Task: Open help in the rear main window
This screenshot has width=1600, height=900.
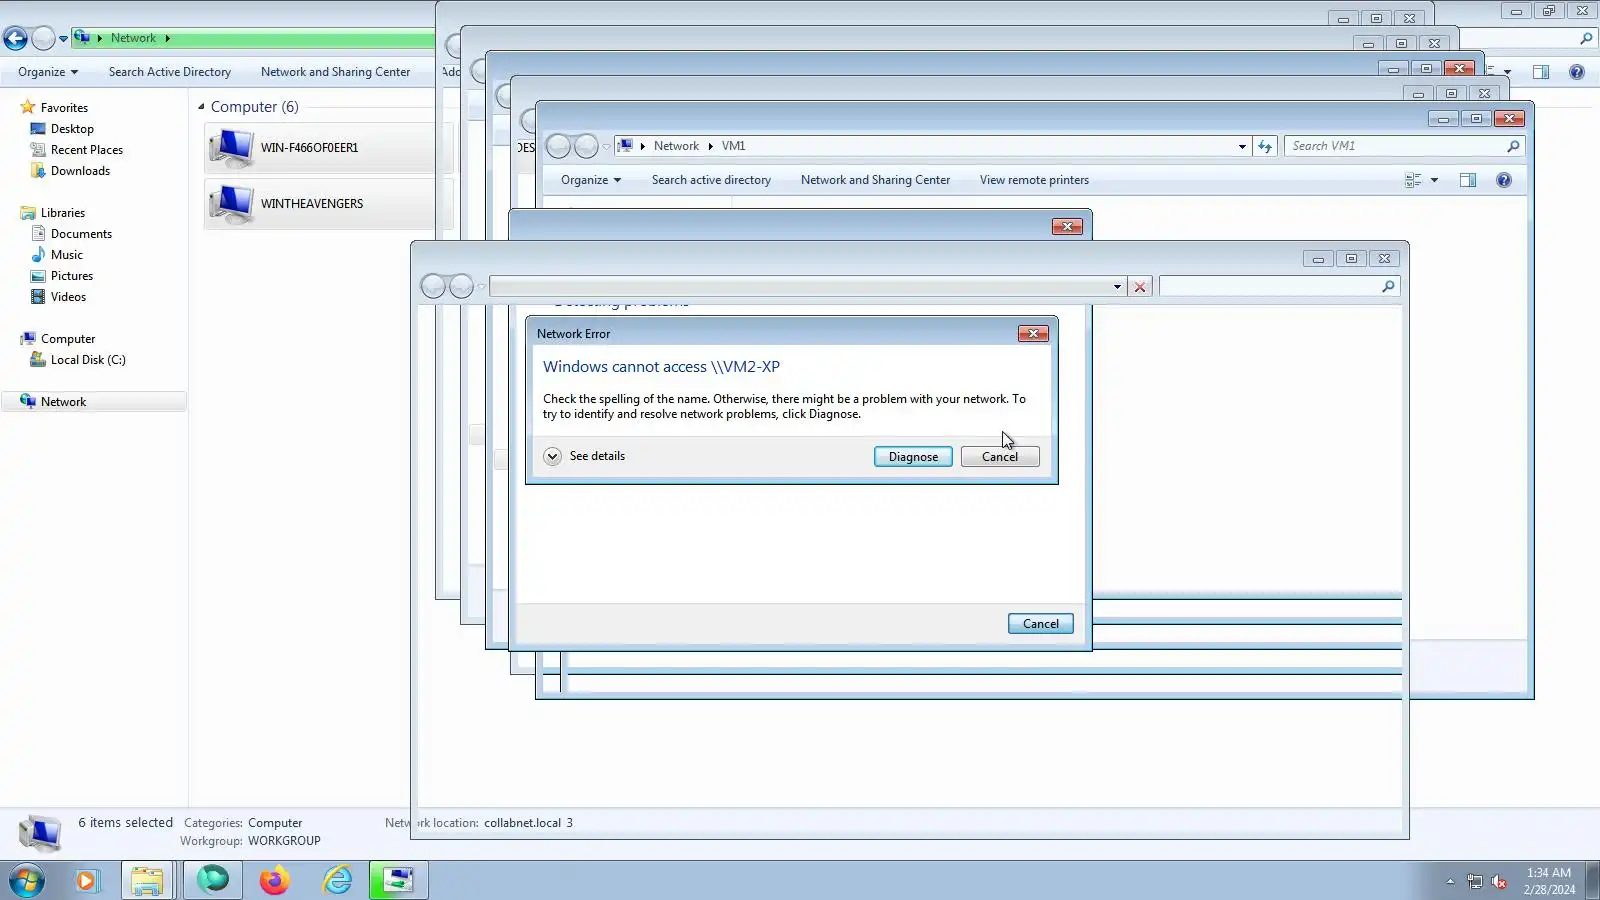Action: click(1577, 72)
